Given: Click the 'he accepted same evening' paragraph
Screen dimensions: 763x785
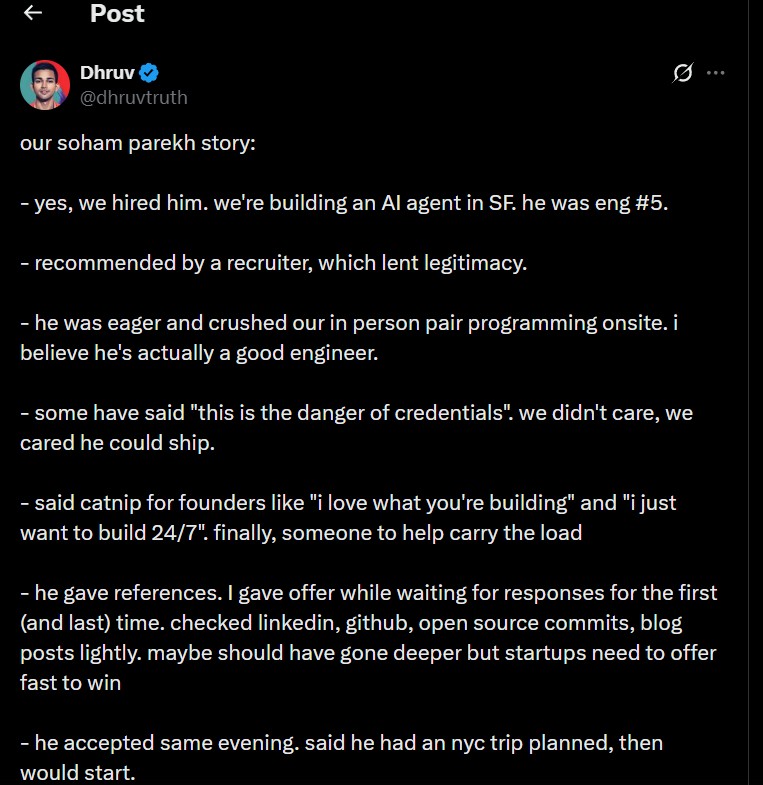Looking at the screenshot, I should pos(340,758).
